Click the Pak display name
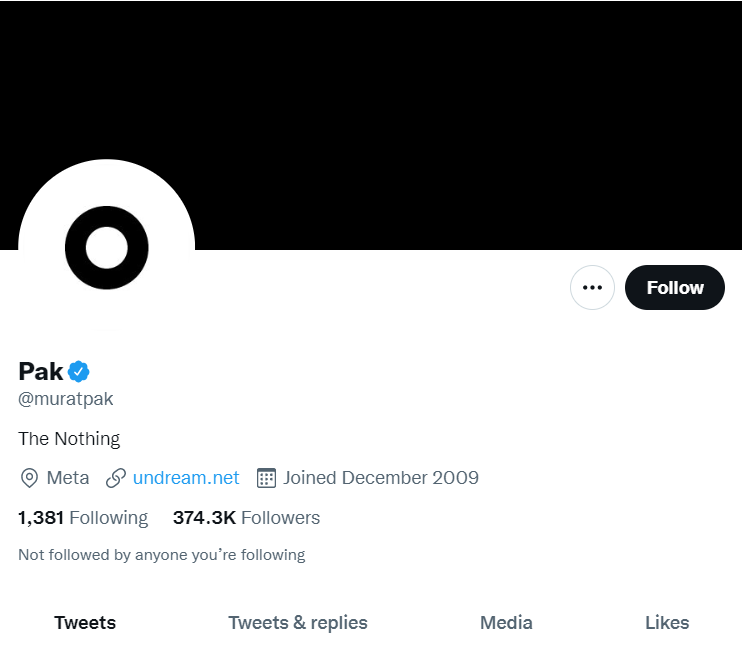The height and width of the screenshot is (650, 742). [41, 372]
